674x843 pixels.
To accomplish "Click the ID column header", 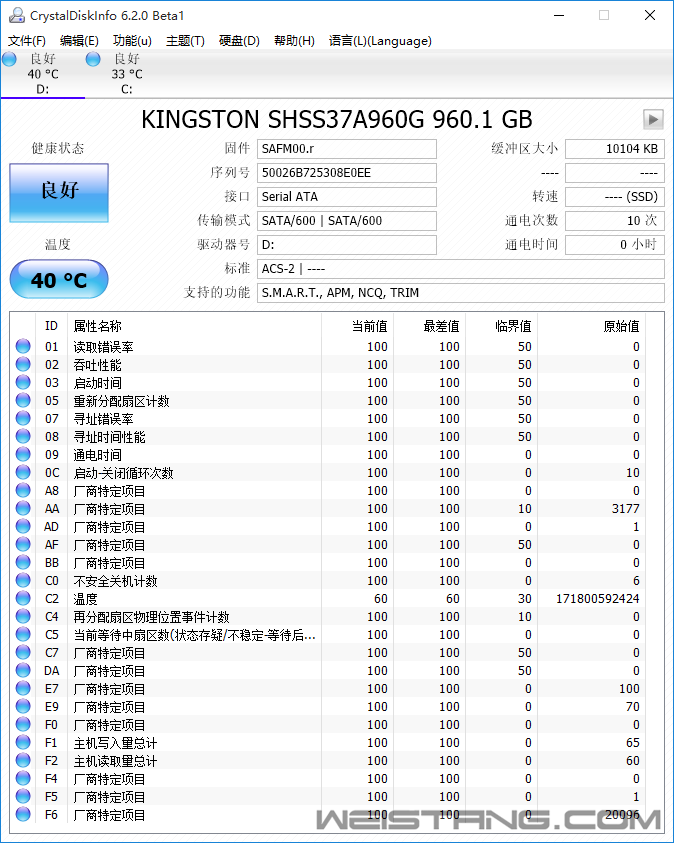I will [52, 326].
